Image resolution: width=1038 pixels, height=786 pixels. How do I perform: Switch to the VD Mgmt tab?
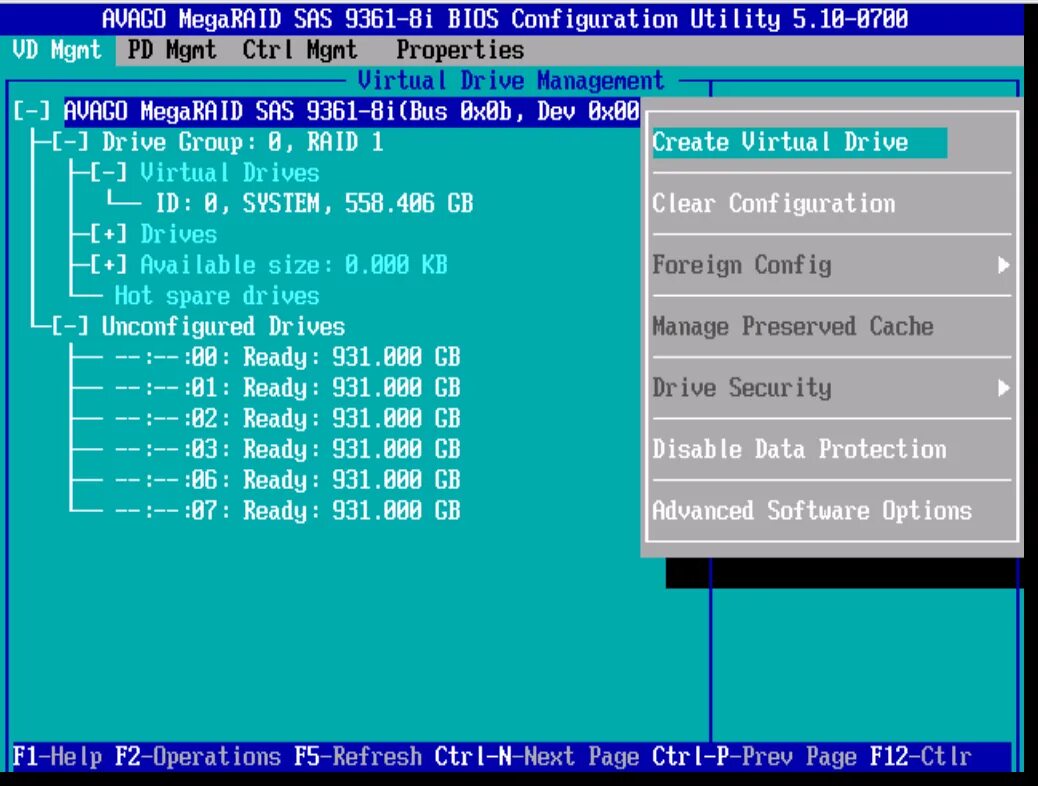tap(57, 50)
